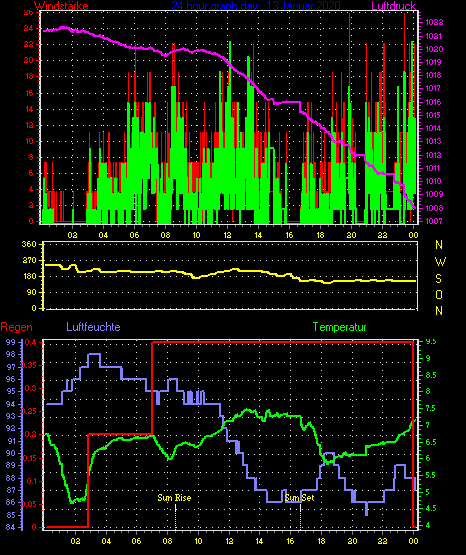Click the red 'Windstärke' axis title
Viewport: 466px width, 555px height.
click(61, 6)
